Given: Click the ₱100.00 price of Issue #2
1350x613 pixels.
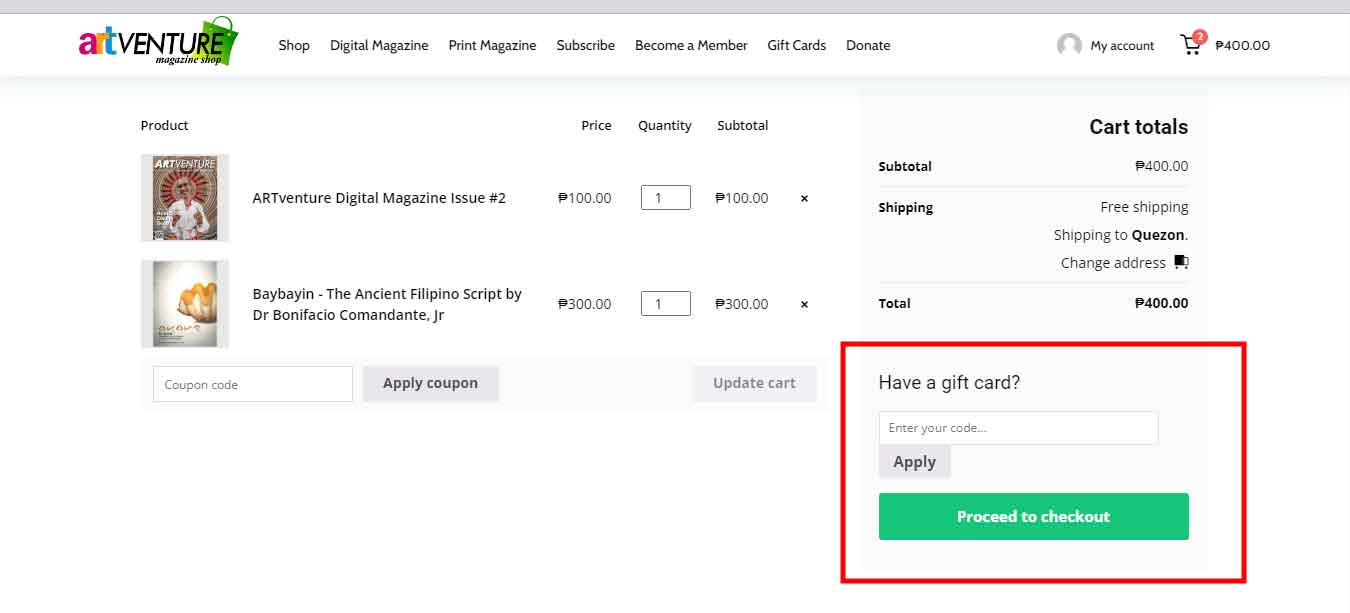Looking at the screenshot, I should pyautogui.click(x=584, y=198).
